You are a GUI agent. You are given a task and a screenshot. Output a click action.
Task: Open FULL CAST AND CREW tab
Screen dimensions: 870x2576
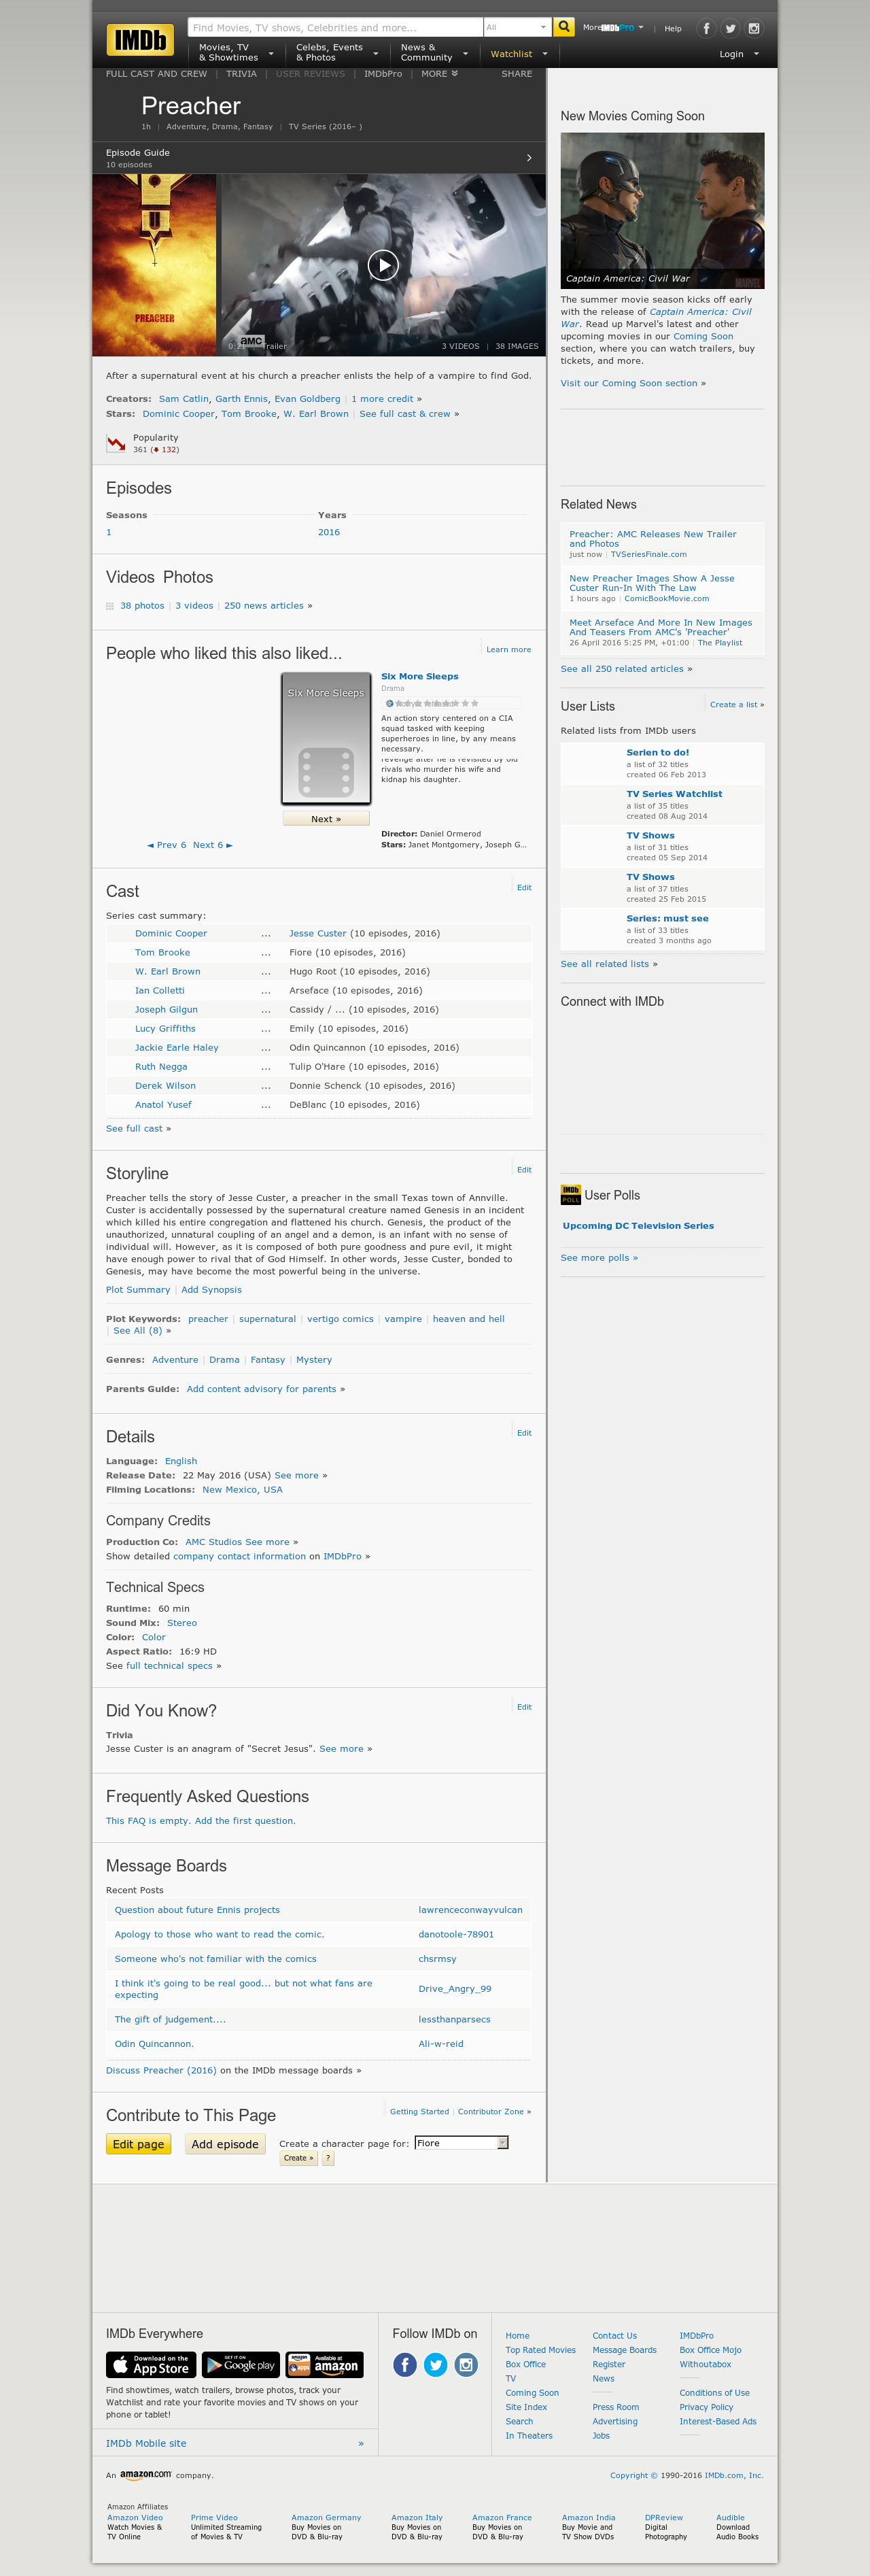pos(157,74)
